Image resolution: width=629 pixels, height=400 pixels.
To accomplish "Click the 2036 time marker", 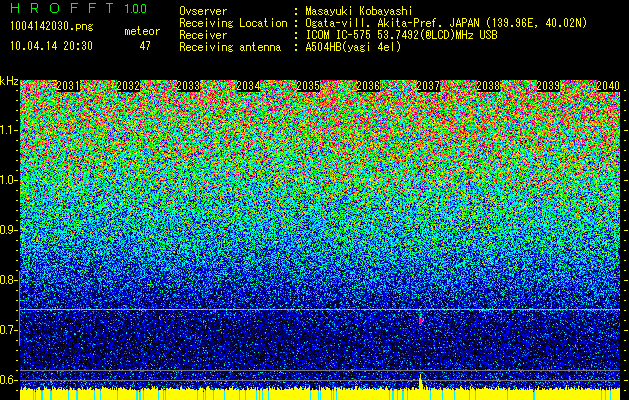I will (368, 86).
